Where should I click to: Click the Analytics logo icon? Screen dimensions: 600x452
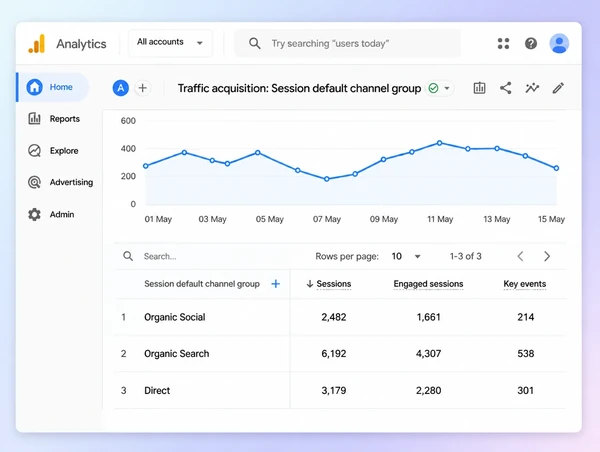click(37, 44)
